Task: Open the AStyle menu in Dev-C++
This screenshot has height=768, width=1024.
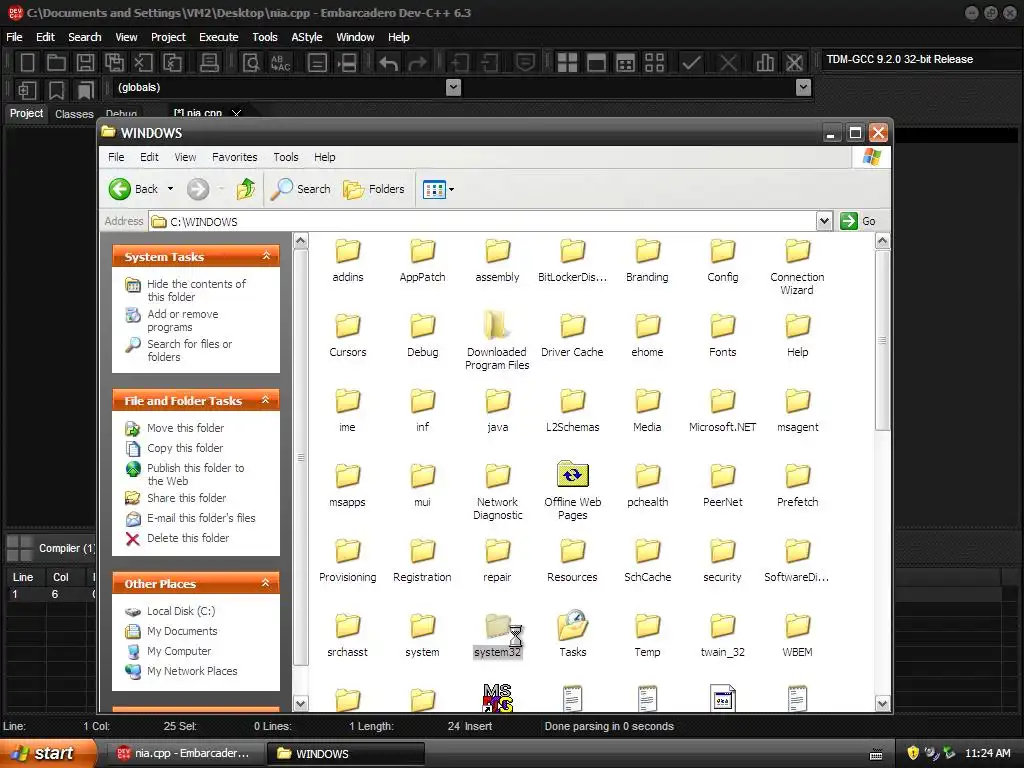Action: 306,37
